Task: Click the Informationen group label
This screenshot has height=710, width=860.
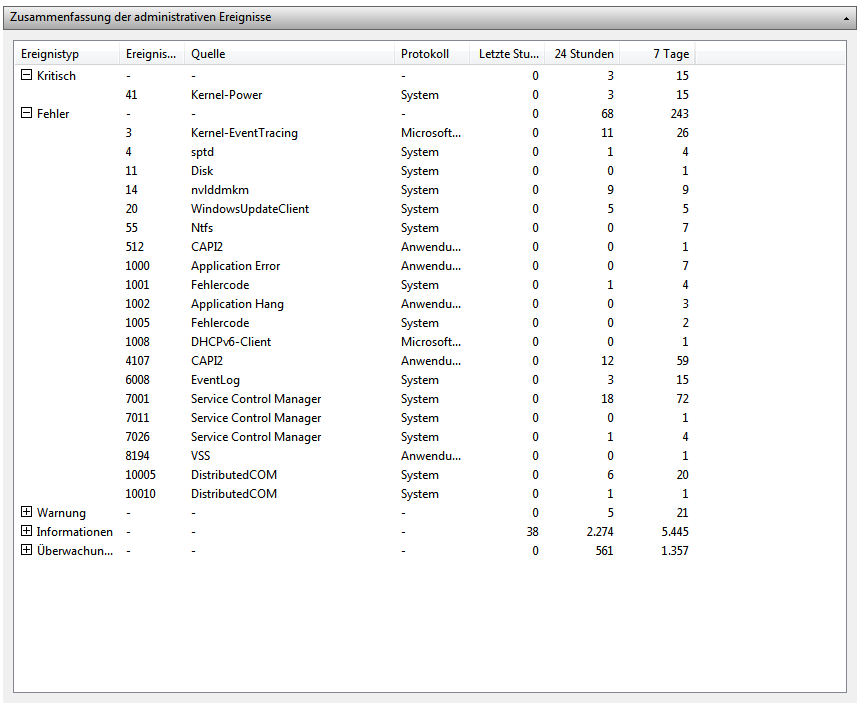Action: (75, 532)
